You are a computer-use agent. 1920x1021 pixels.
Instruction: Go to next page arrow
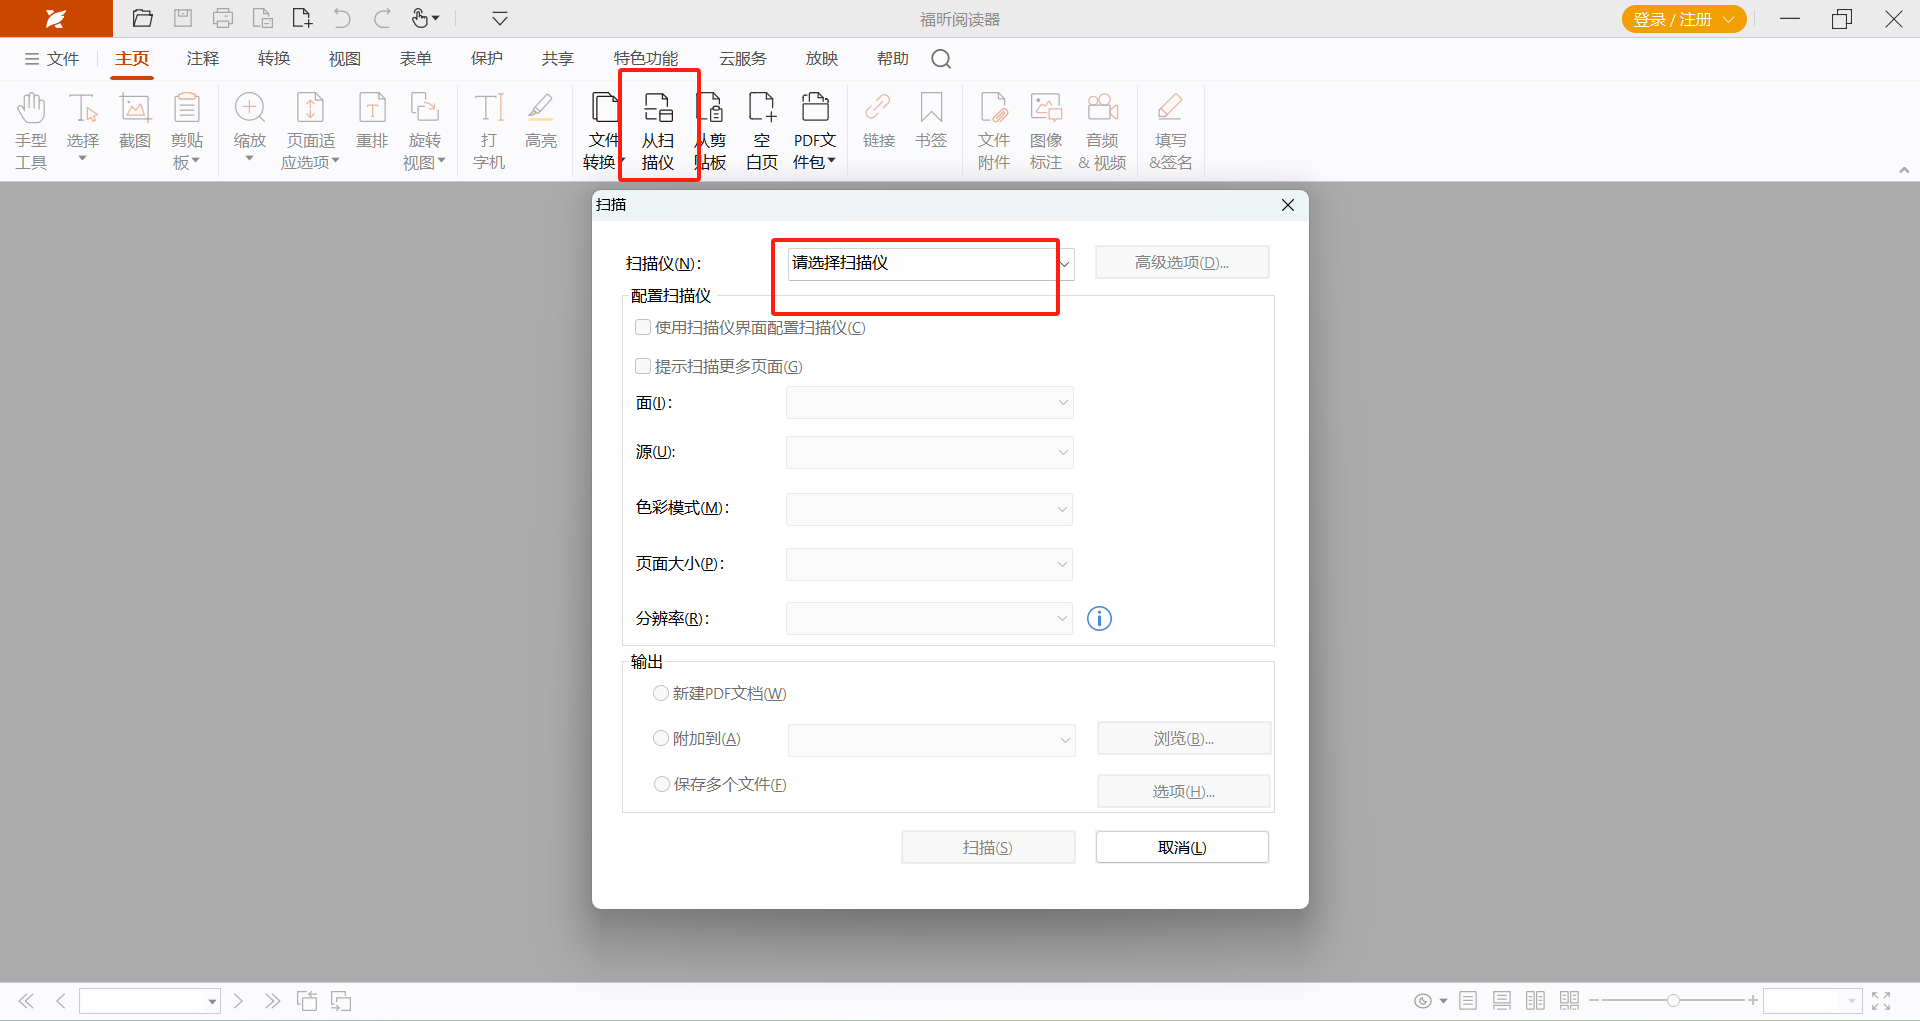point(238,1001)
